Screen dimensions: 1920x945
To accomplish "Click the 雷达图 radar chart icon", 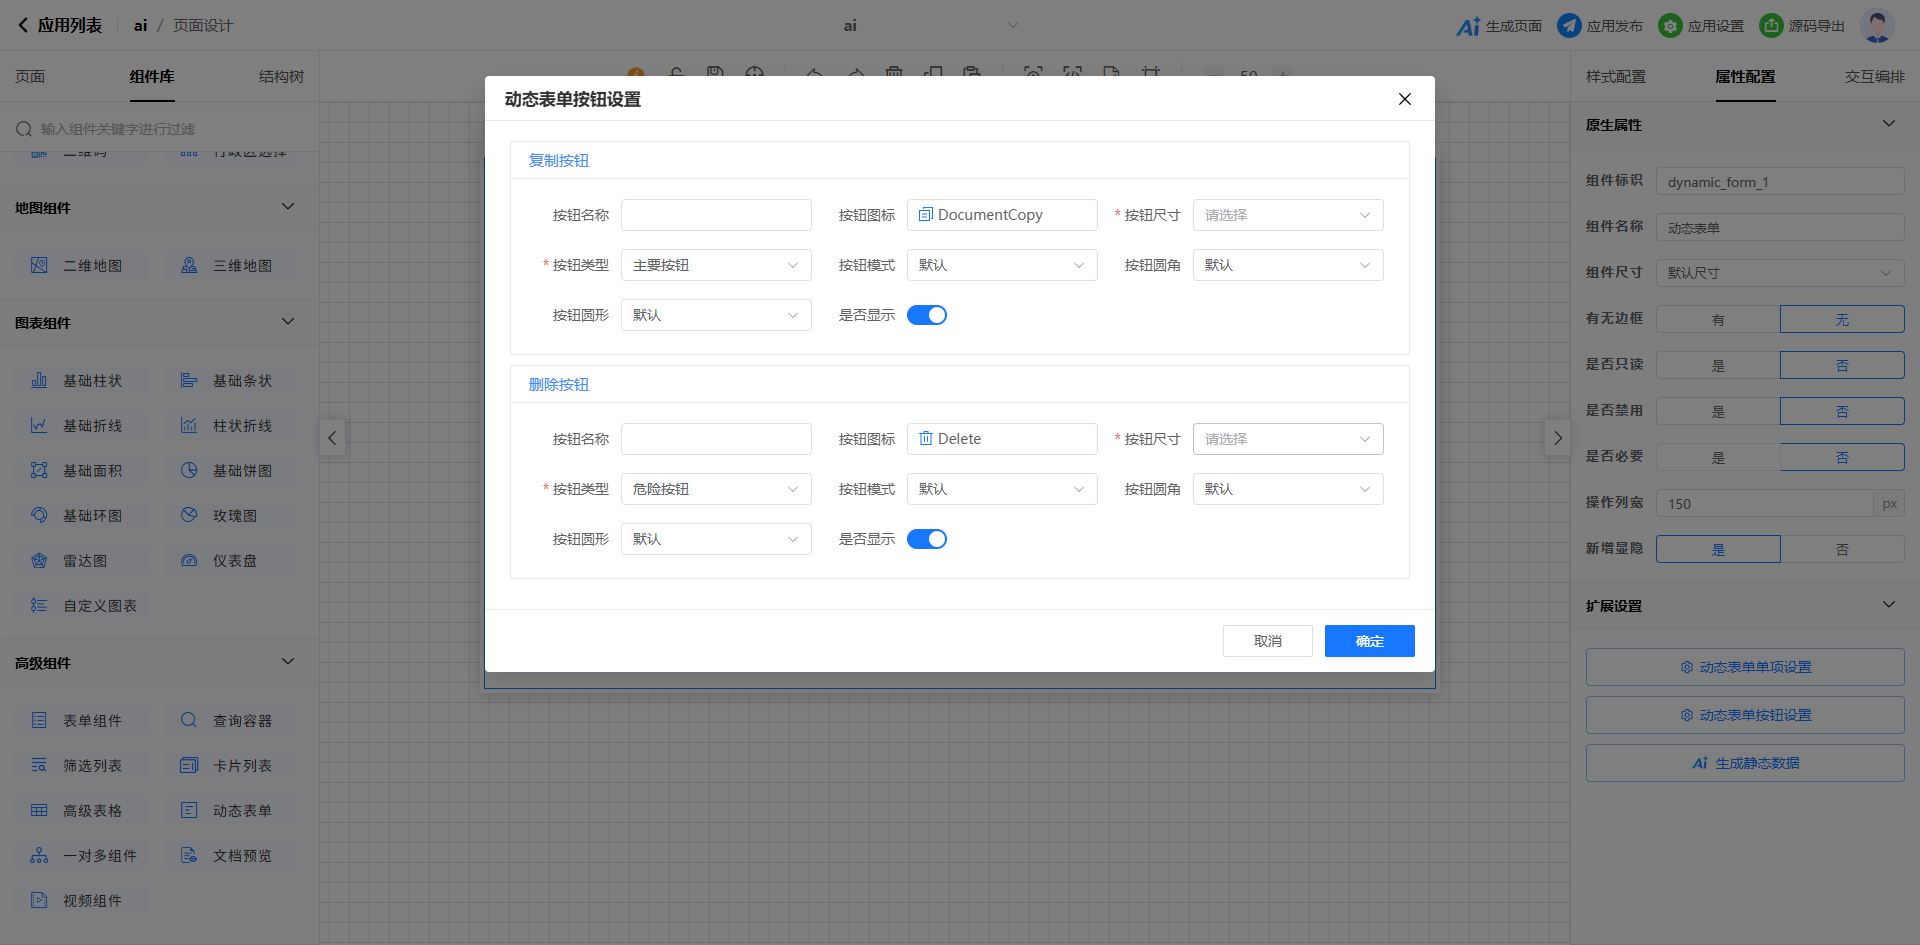I will 39,561.
